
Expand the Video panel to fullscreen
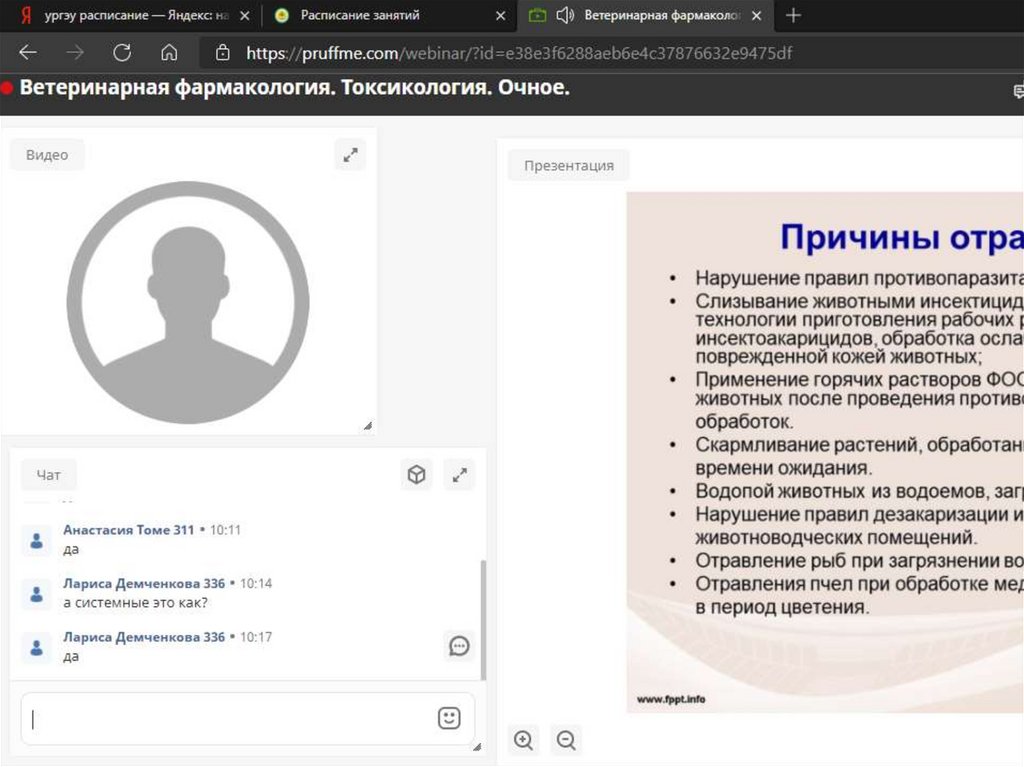(350, 155)
